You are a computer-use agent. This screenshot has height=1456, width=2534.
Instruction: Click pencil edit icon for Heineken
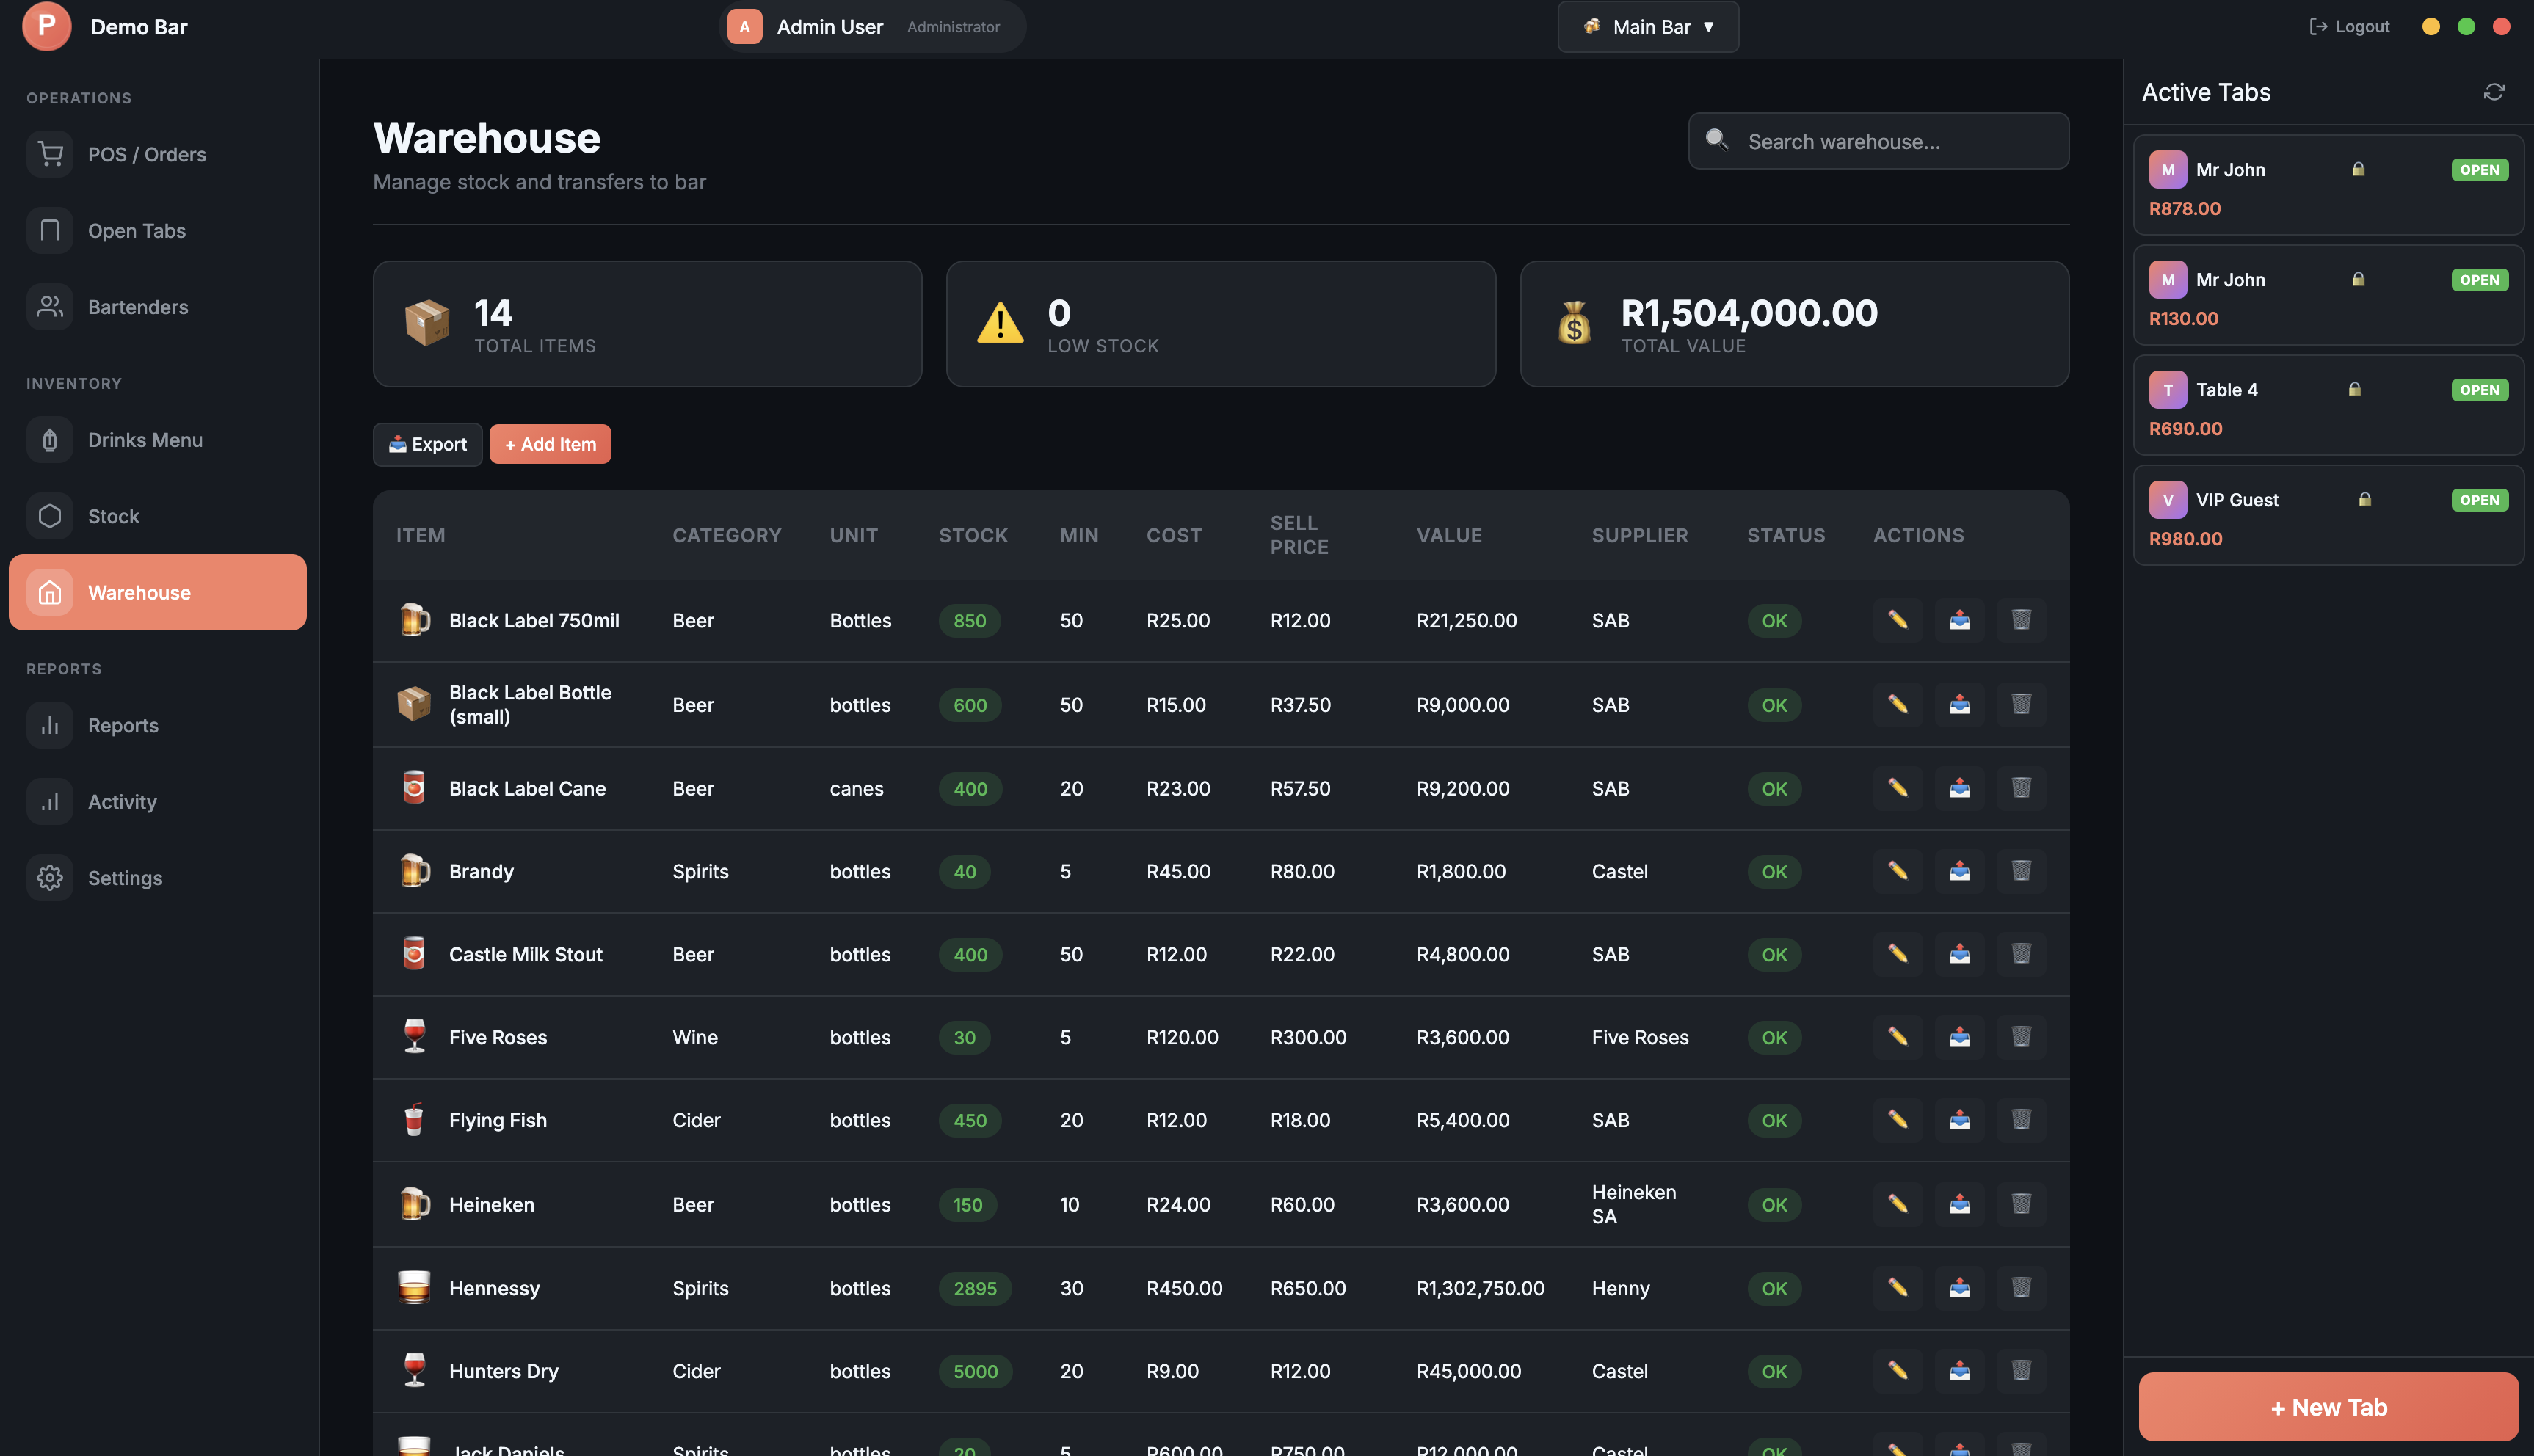pyautogui.click(x=1897, y=1204)
